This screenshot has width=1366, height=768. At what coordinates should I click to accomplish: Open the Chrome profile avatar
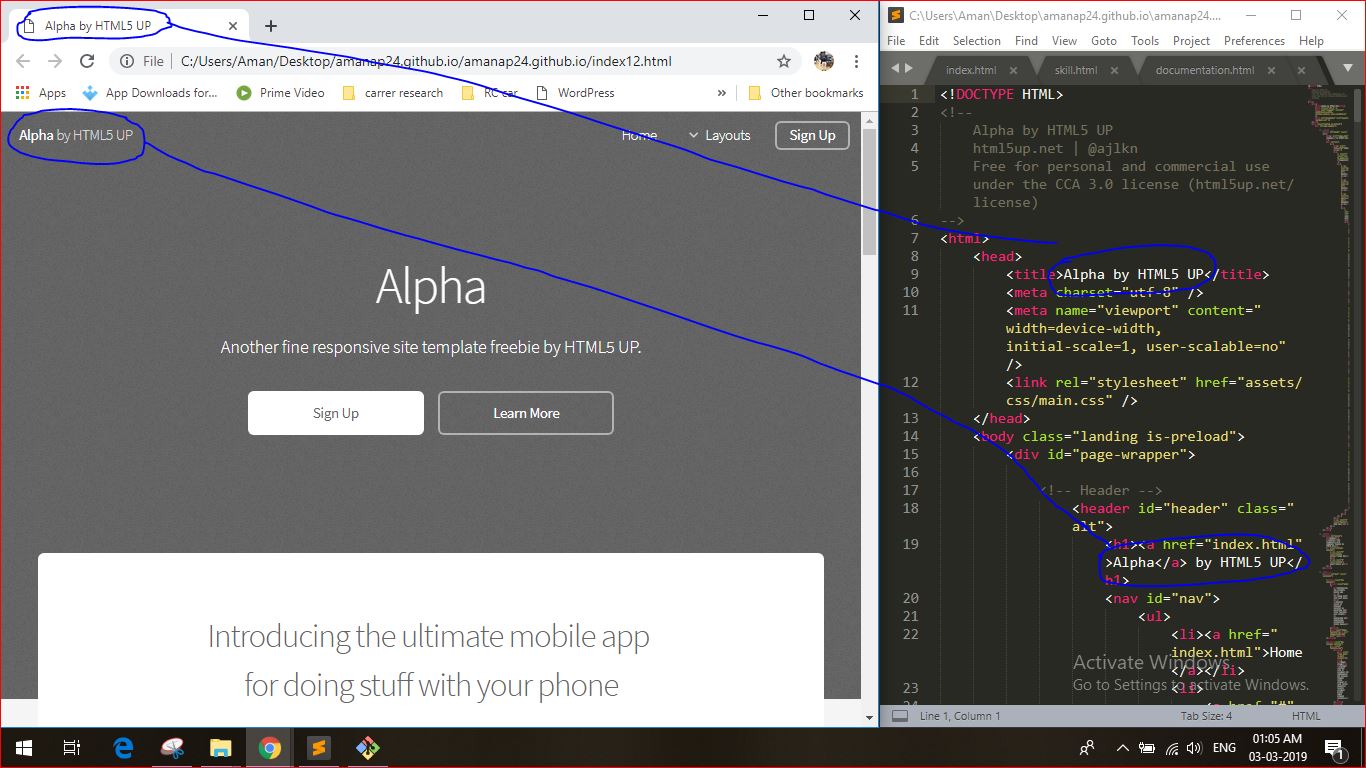tap(824, 61)
